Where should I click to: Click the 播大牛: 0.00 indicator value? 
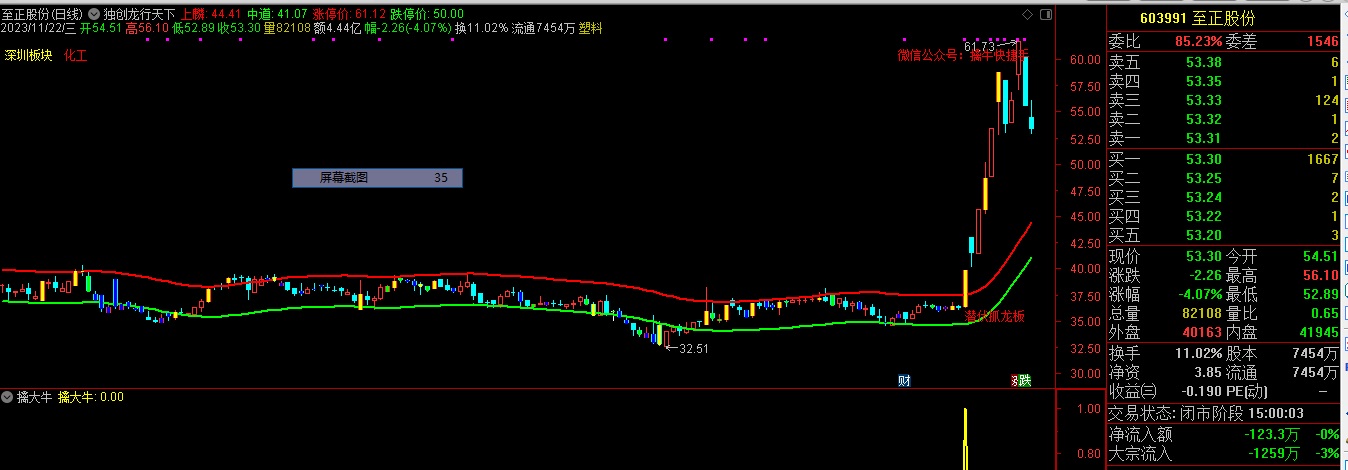[91, 397]
